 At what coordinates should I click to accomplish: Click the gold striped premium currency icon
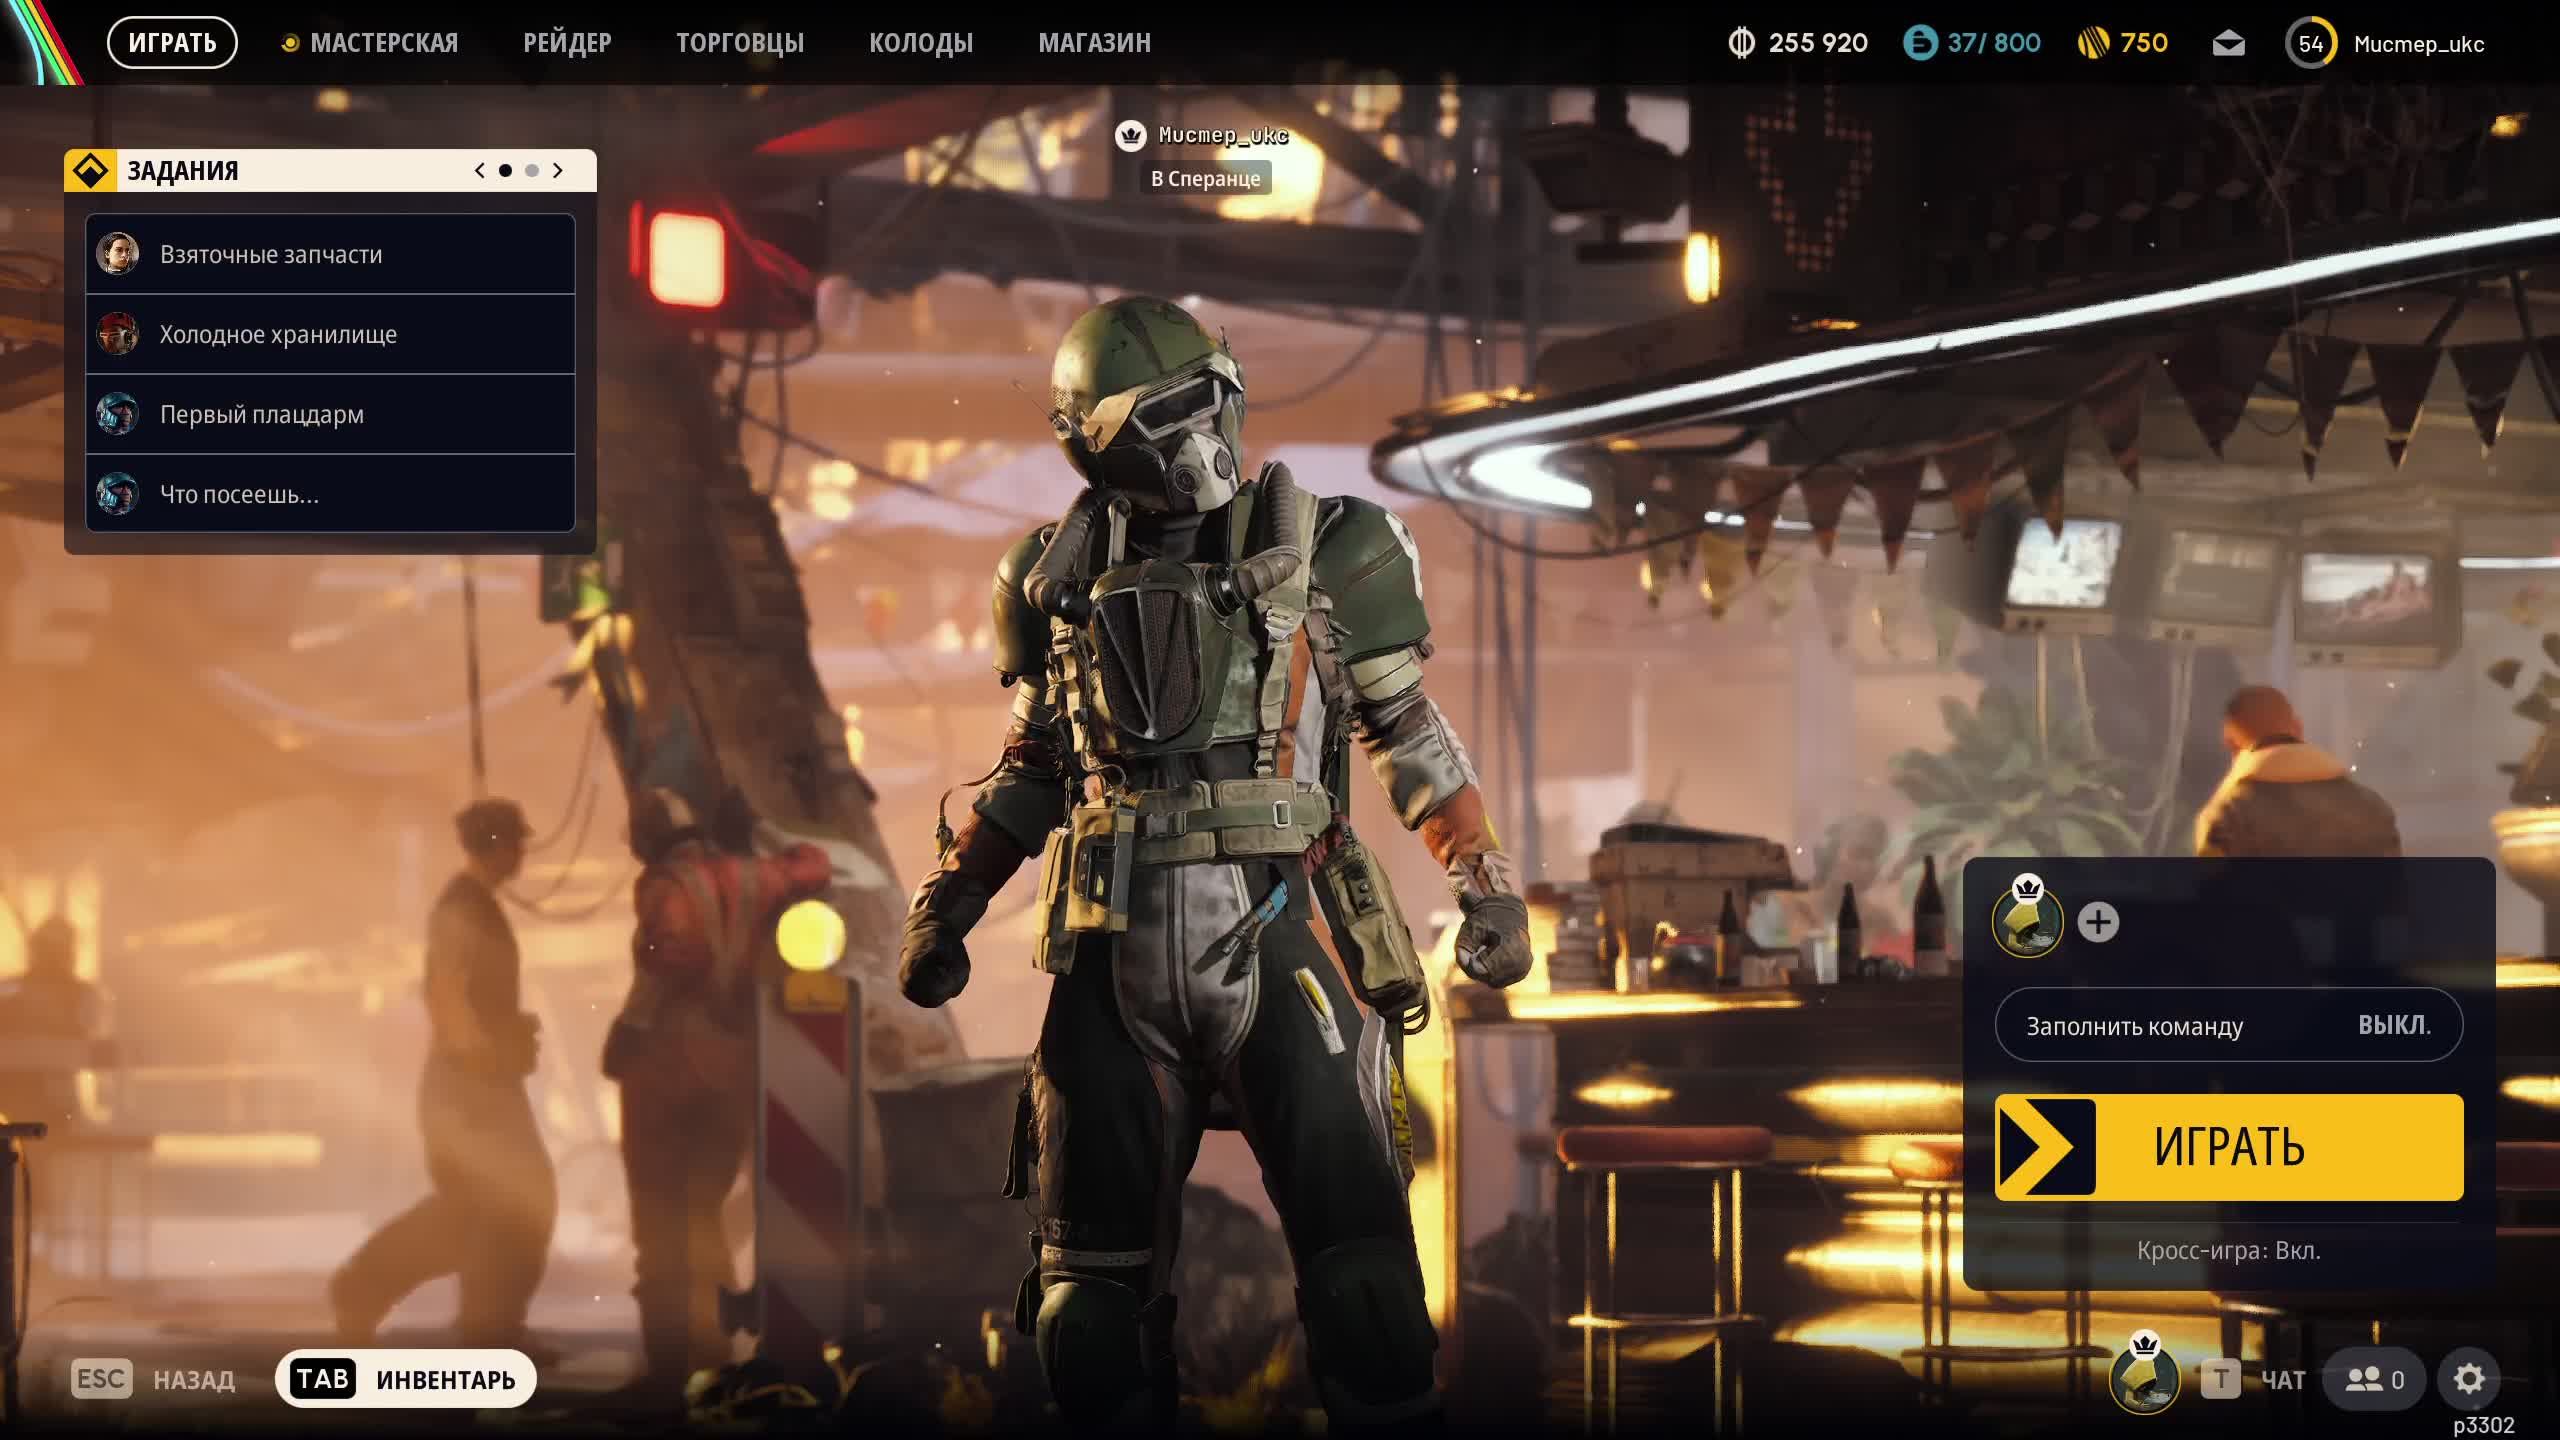[x=2093, y=43]
